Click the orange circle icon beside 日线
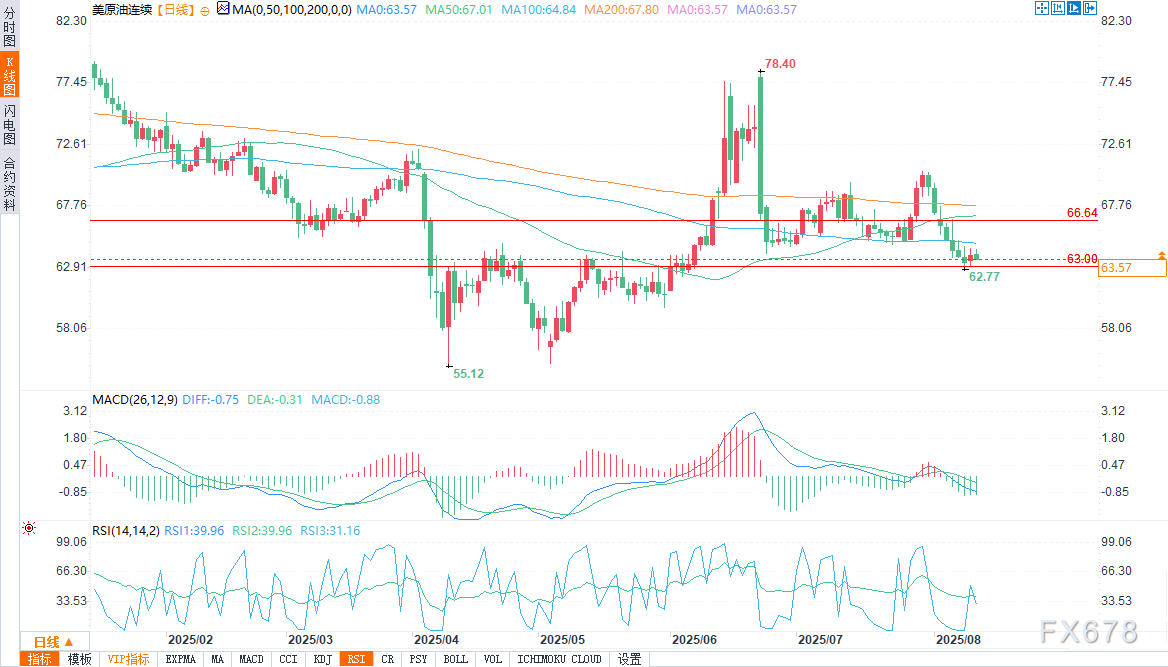Image resolution: width=1168 pixels, height=667 pixels. pyautogui.click(x=204, y=9)
